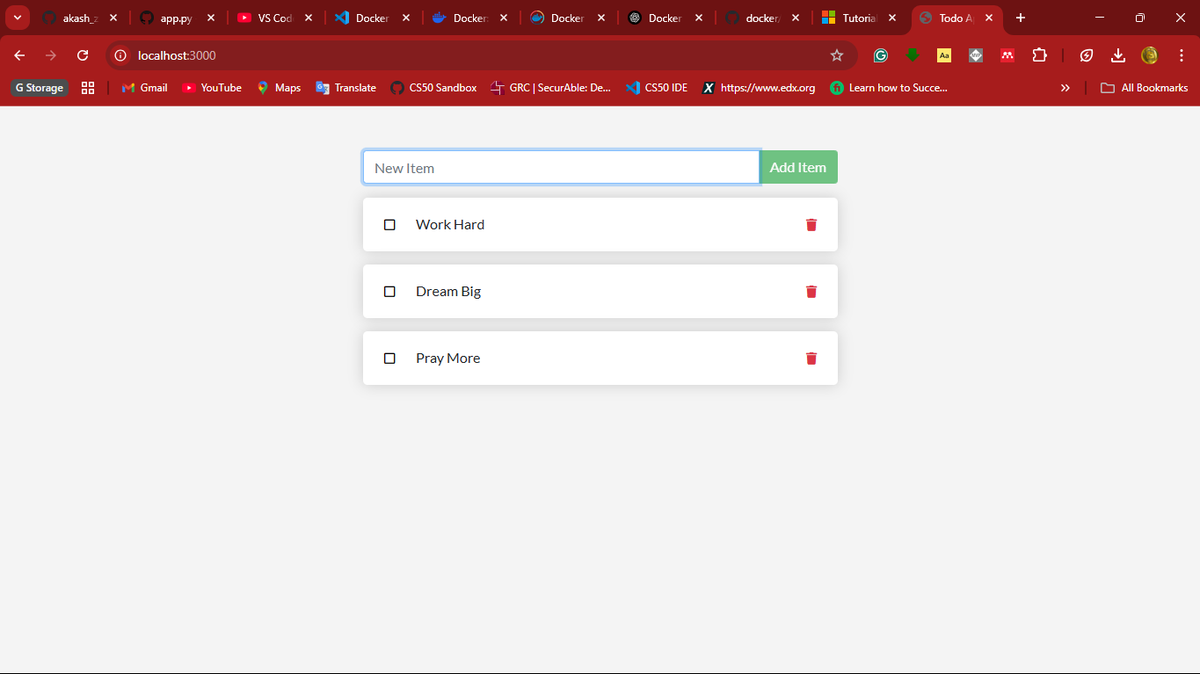Open the edx.org bookmark
Viewport: 1200px width, 674px height.
[x=758, y=88]
